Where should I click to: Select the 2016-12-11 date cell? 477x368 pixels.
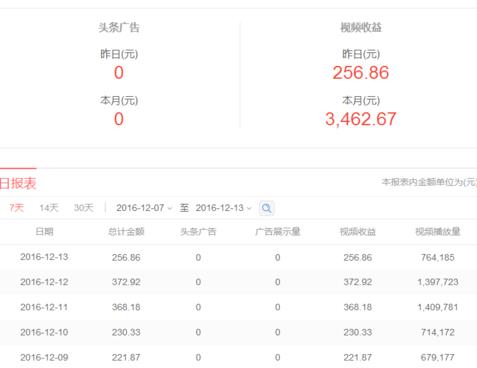44,307
